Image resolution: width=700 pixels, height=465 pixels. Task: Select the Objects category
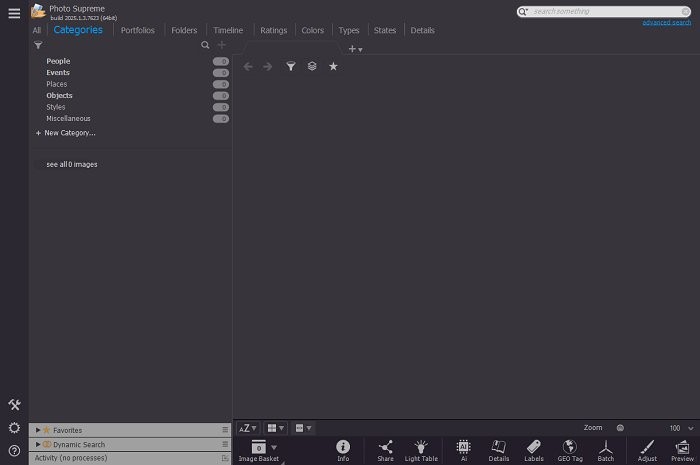(x=59, y=95)
